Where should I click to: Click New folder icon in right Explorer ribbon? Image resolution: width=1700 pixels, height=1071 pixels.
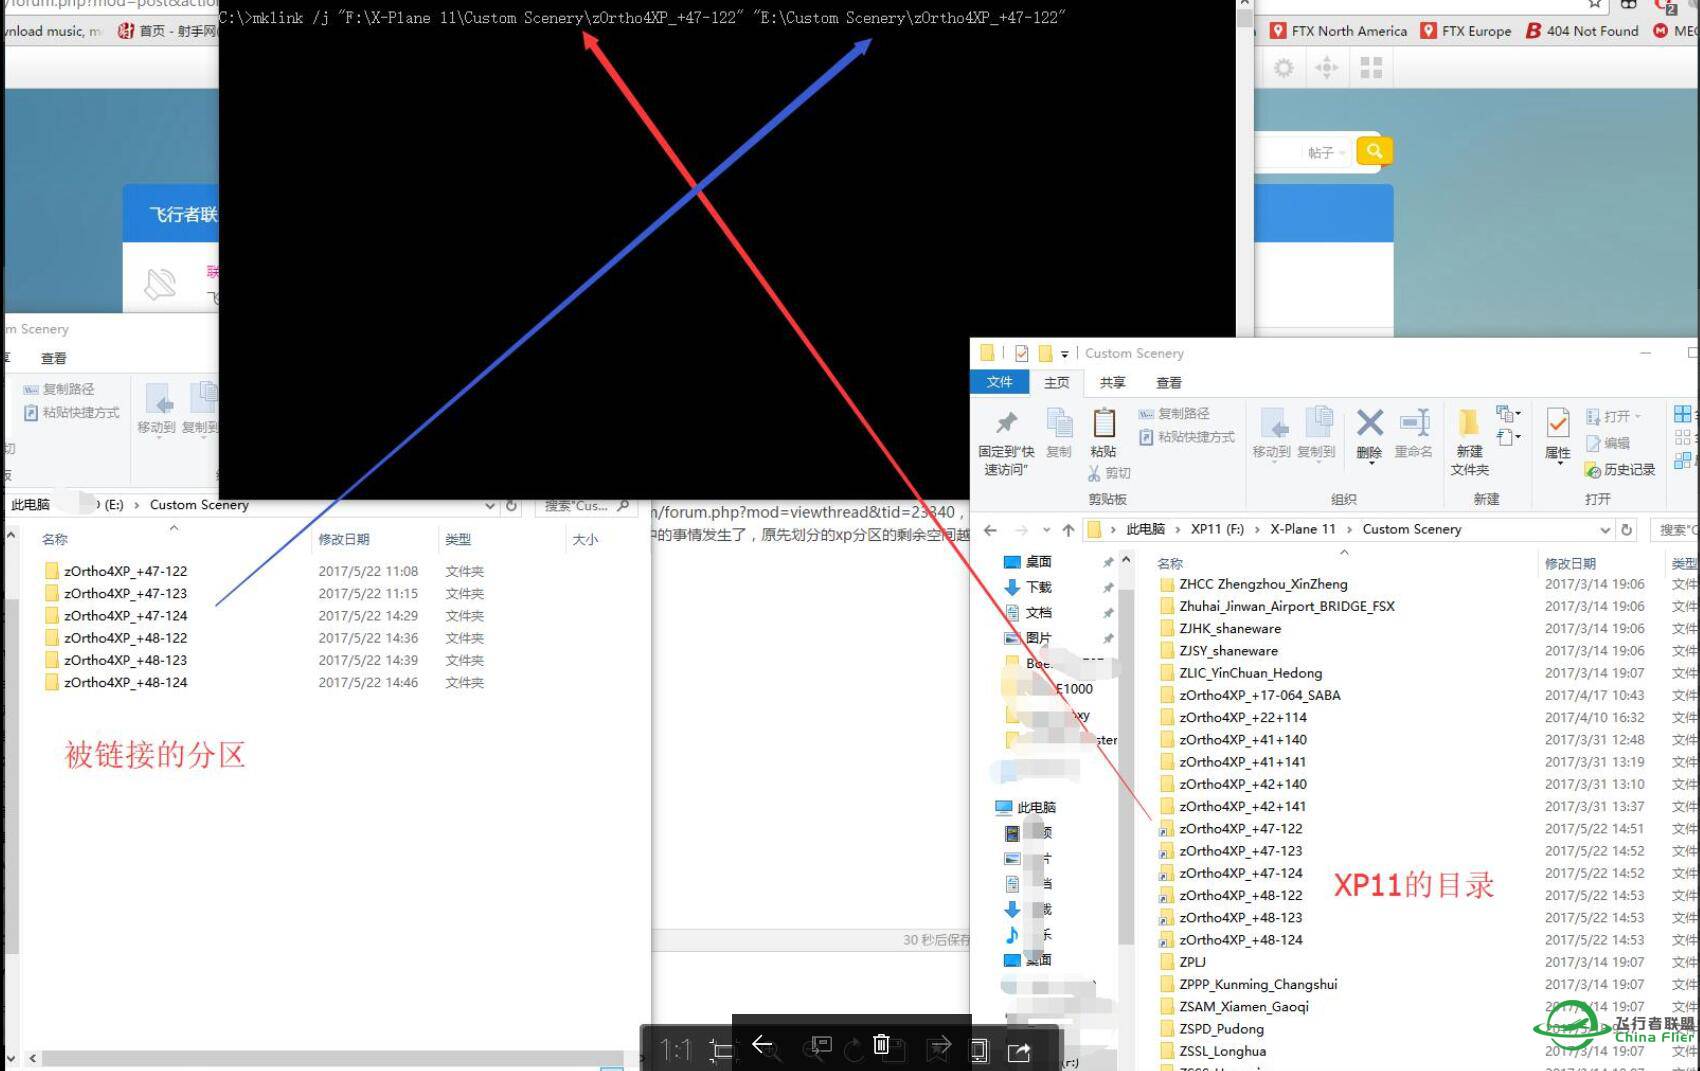1469,423
